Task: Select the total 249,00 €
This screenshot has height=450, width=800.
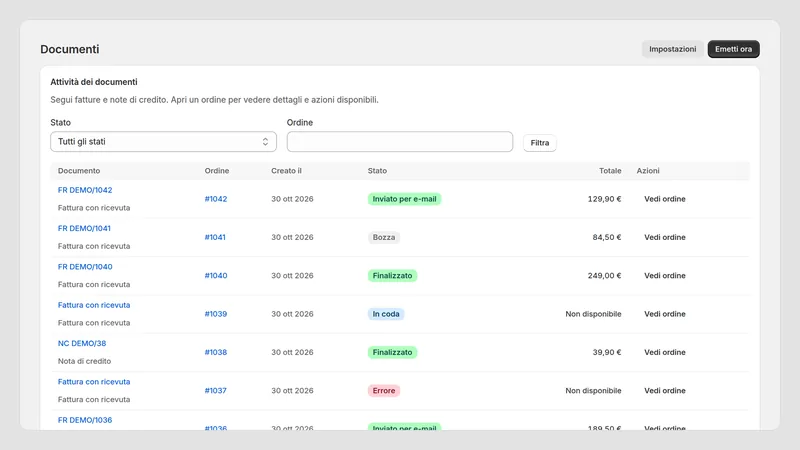Action: (604, 276)
